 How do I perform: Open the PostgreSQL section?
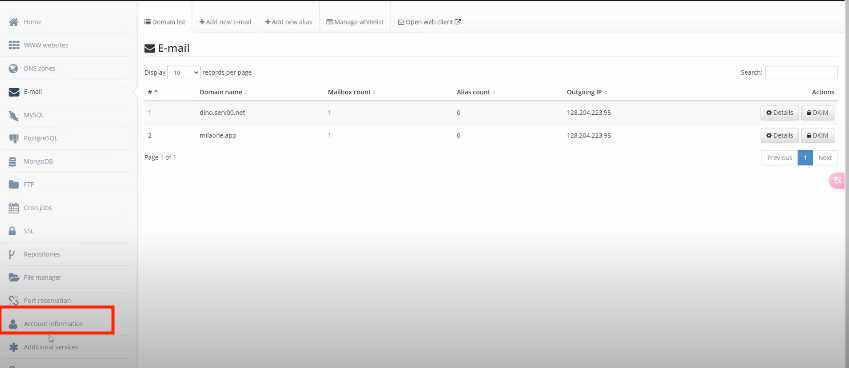point(40,139)
